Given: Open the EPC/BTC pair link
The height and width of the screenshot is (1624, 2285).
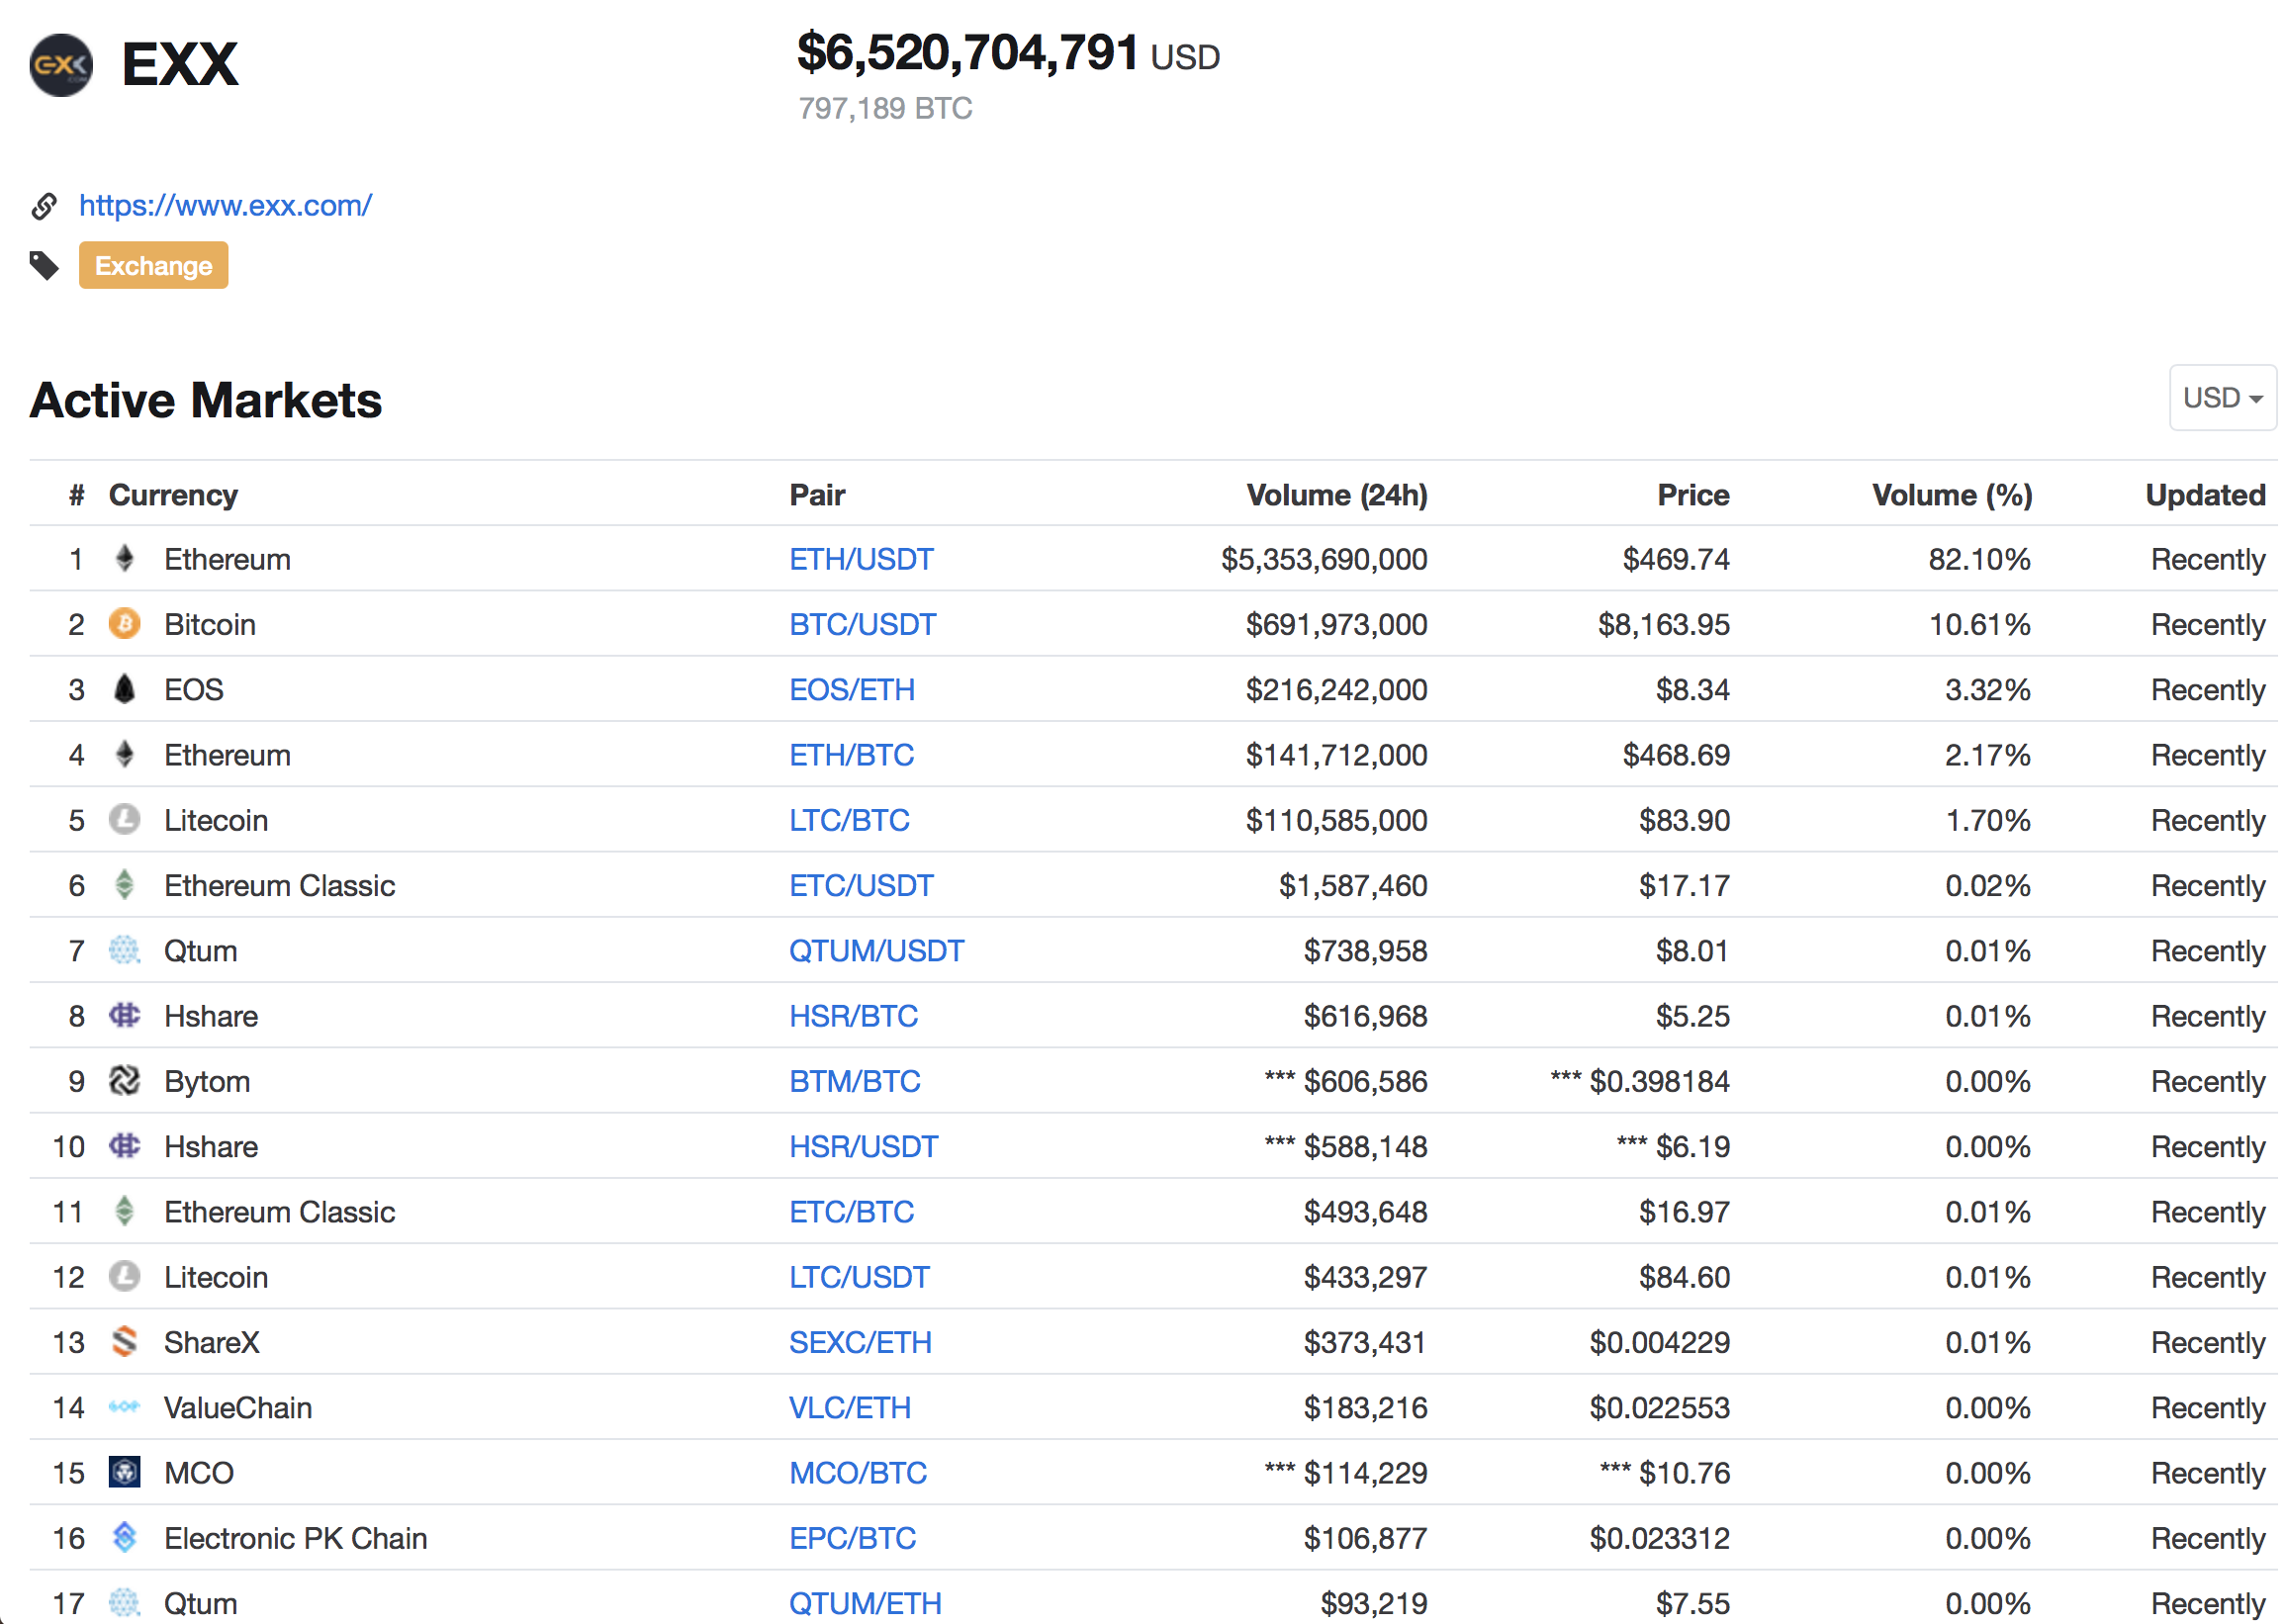Looking at the screenshot, I should [x=852, y=1539].
